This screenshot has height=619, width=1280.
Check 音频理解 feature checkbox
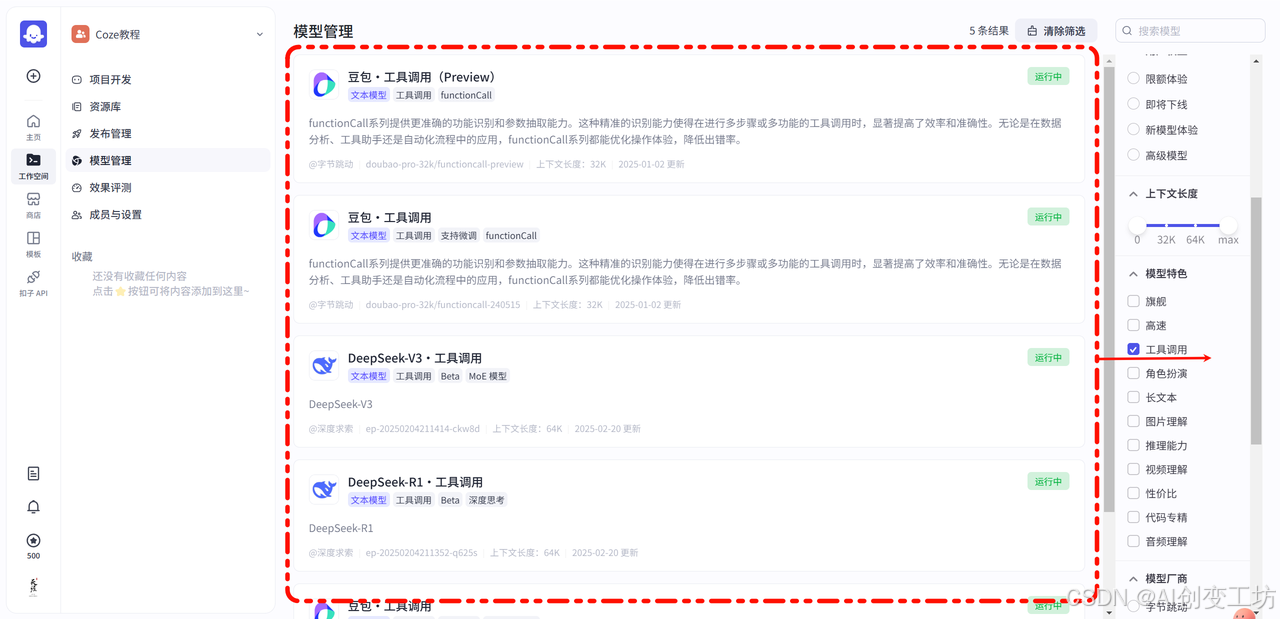(1133, 541)
